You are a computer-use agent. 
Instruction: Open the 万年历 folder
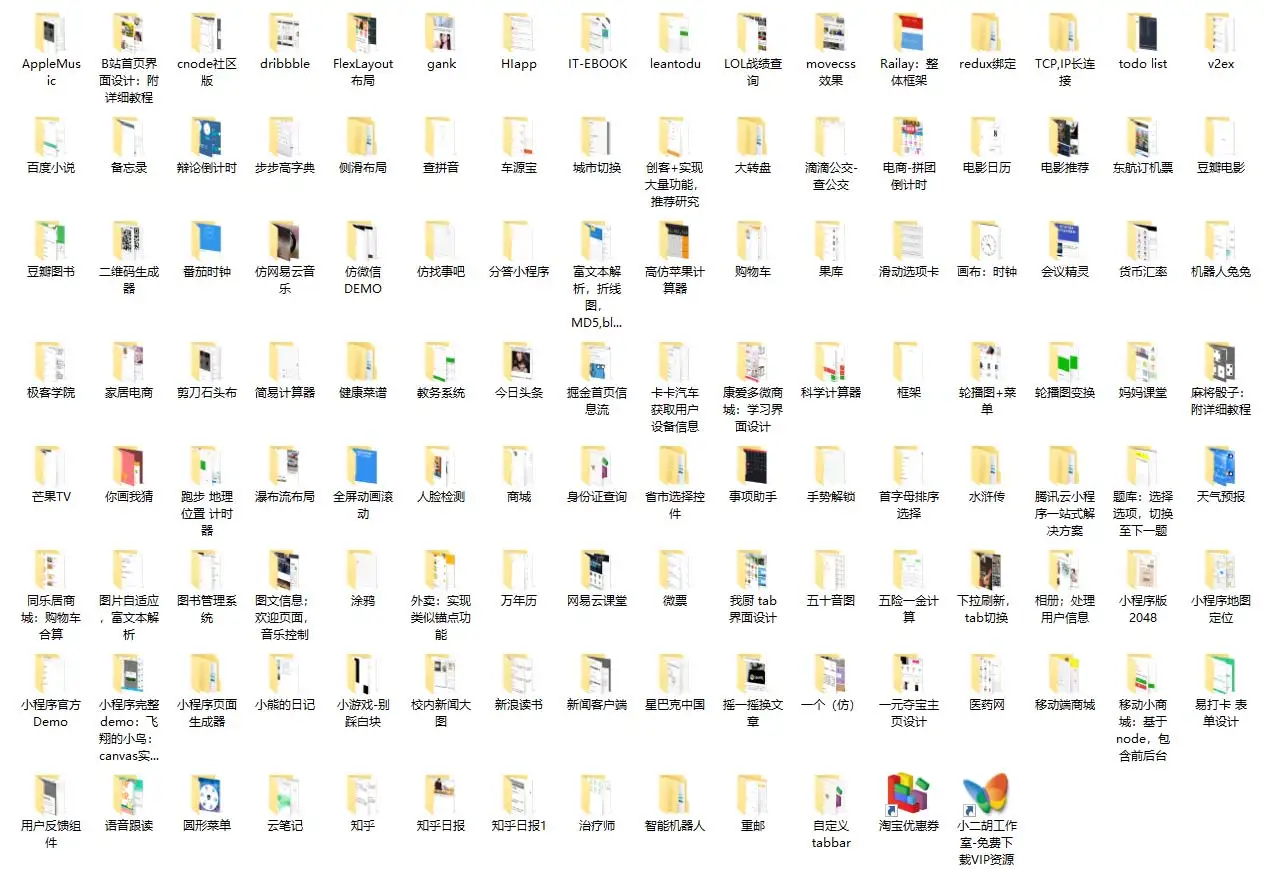coord(519,569)
